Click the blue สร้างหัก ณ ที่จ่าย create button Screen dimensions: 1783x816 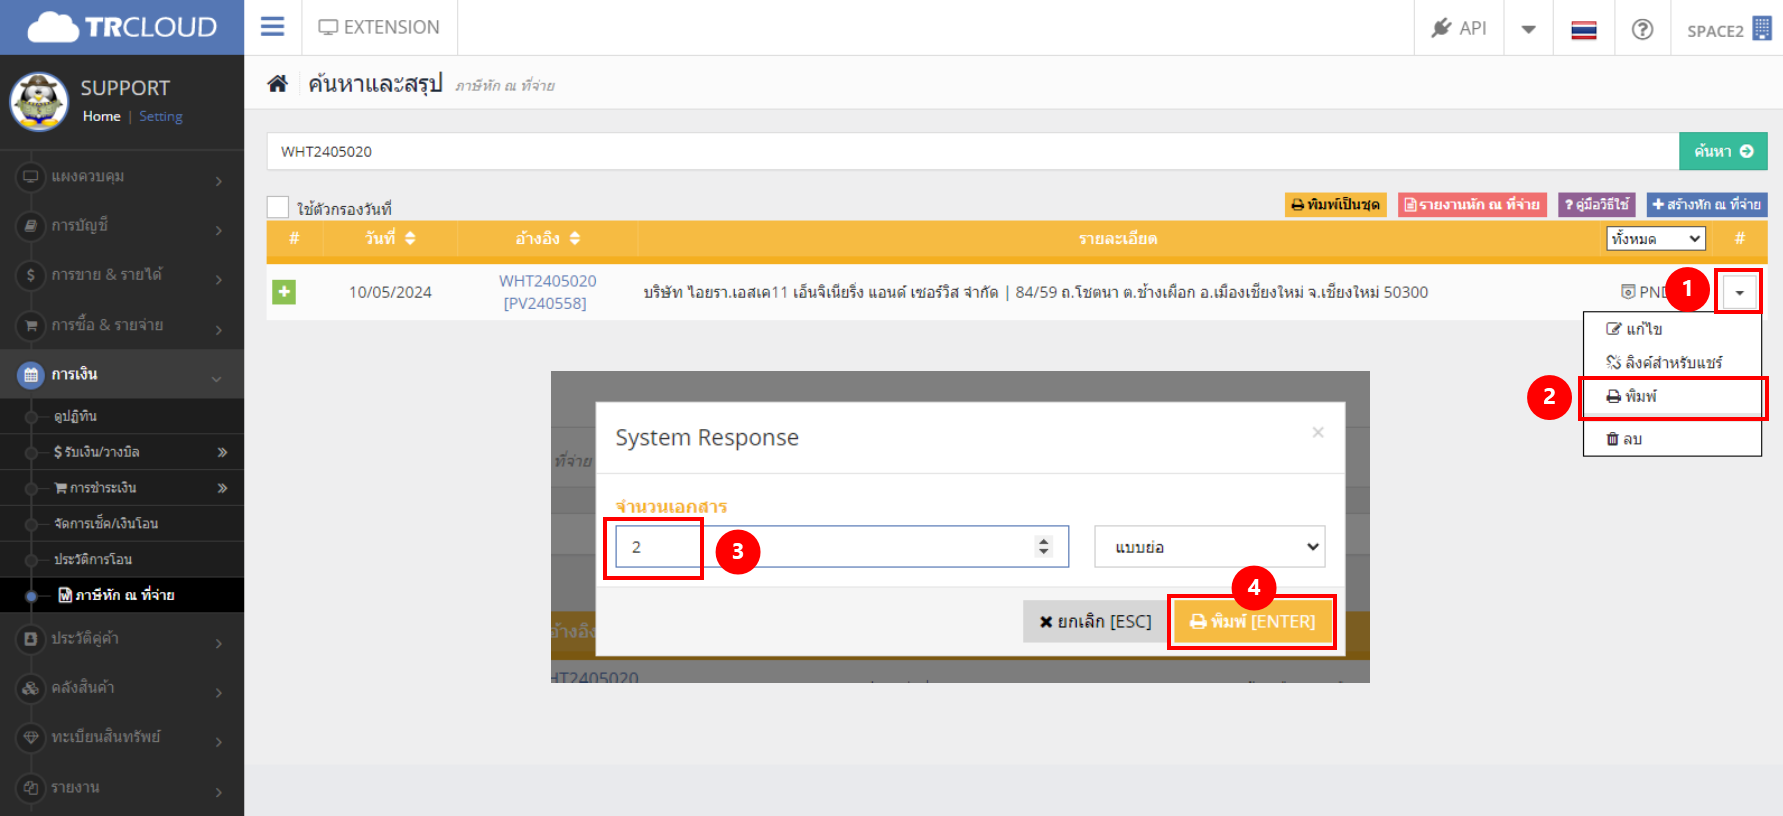pos(1707,204)
